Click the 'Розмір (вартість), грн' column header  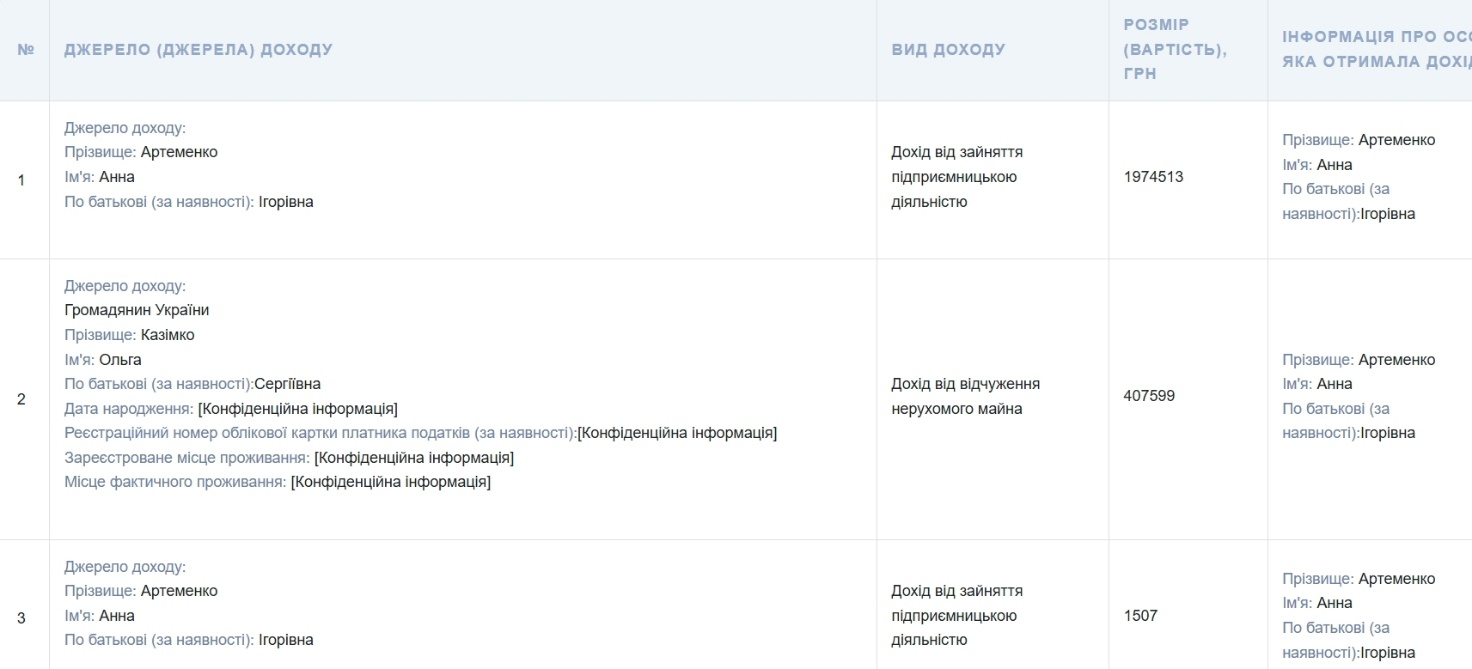[1174, 50]
